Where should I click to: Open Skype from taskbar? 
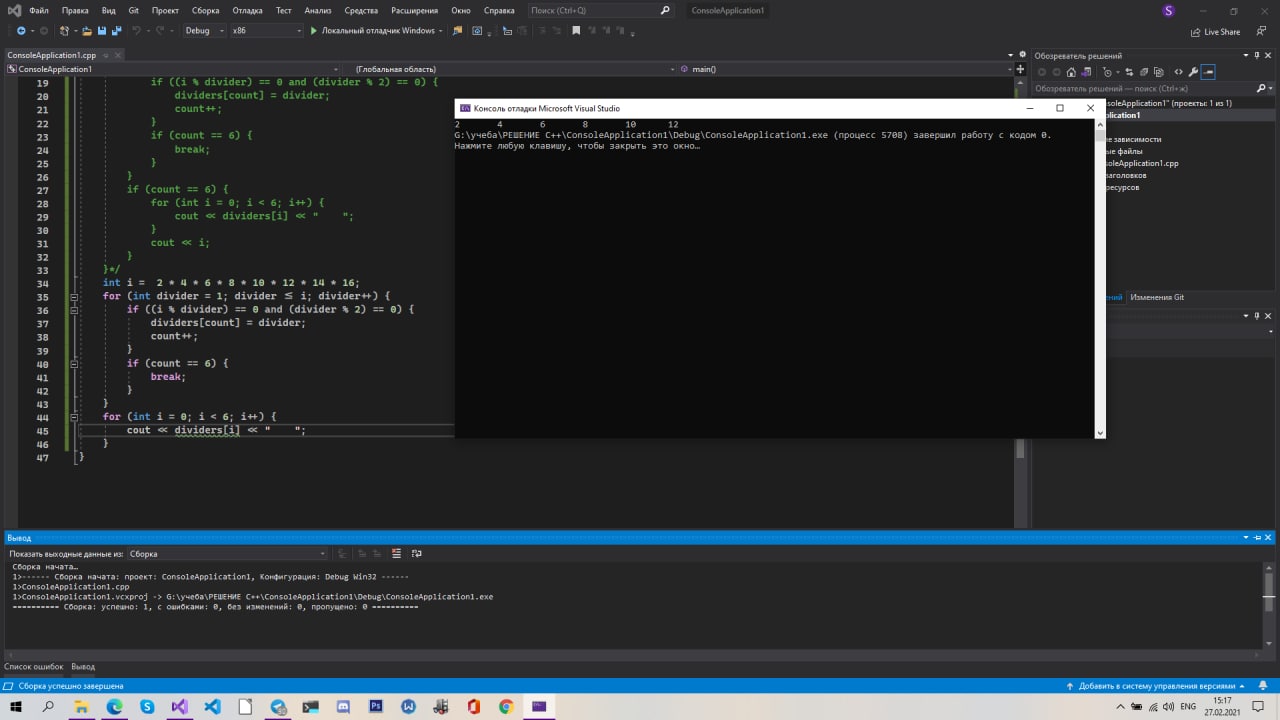147,706
